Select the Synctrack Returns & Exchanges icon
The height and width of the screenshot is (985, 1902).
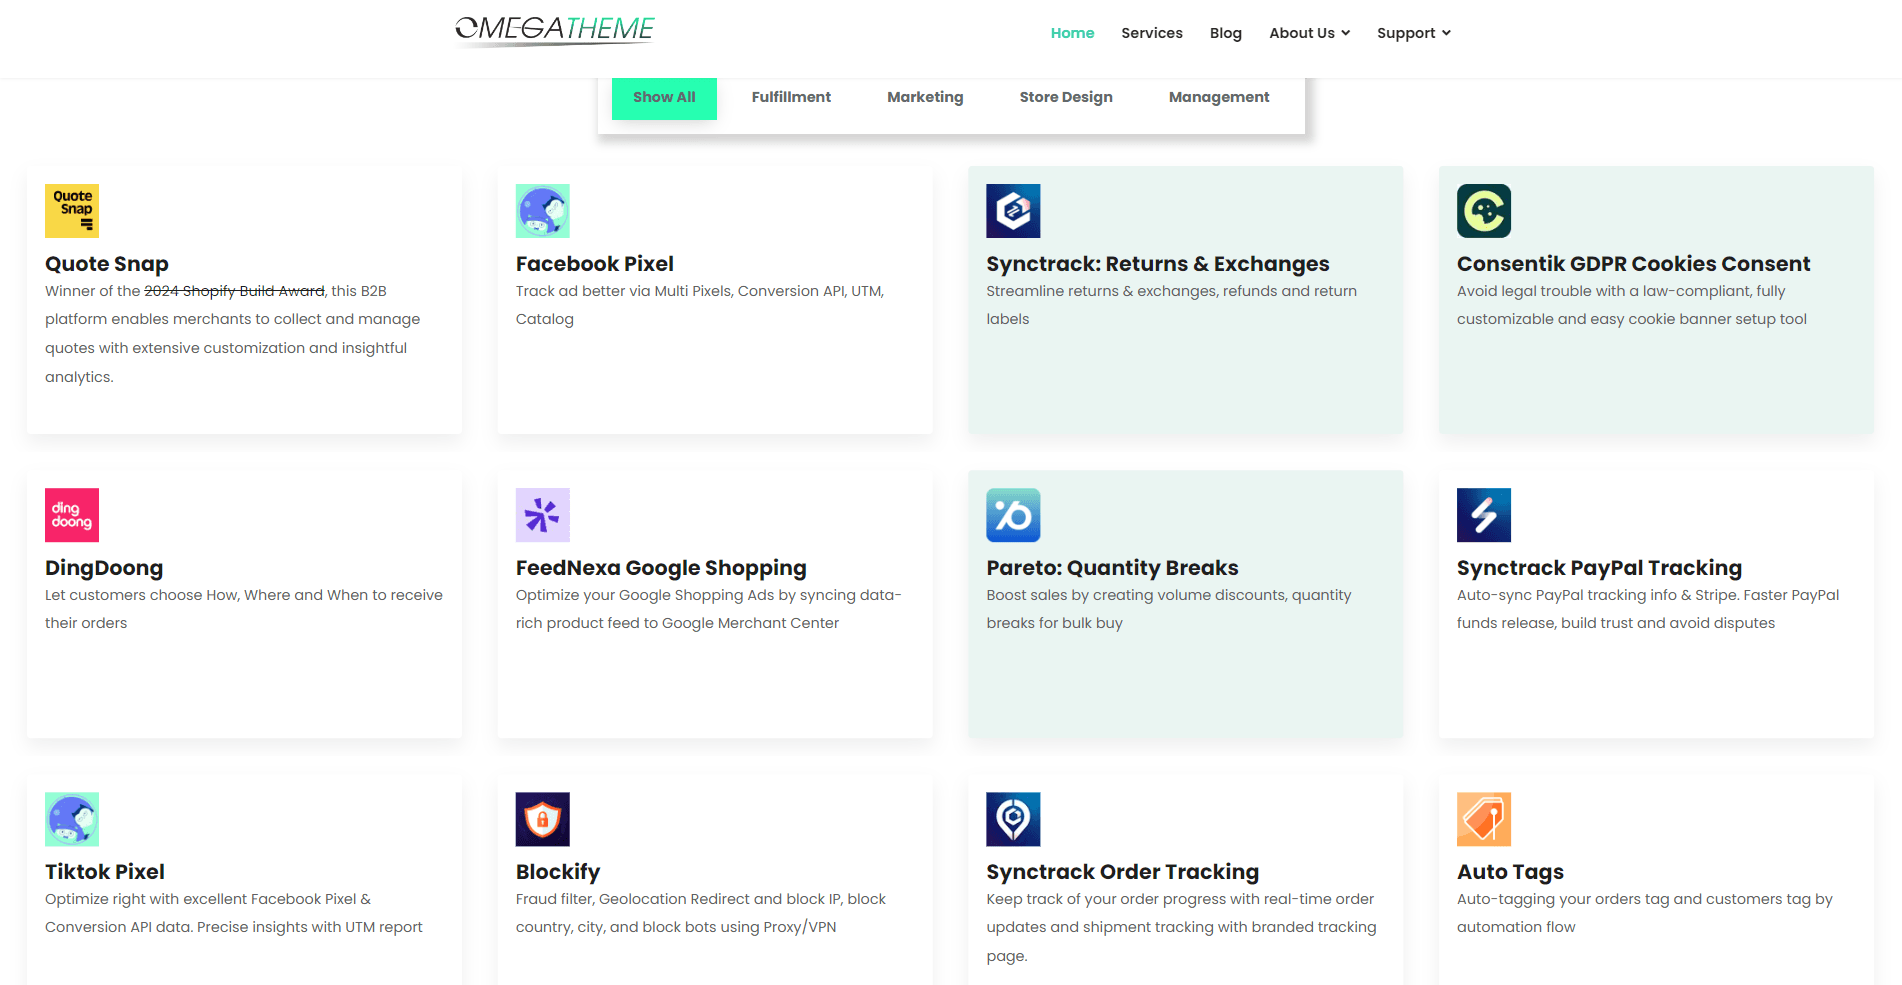click(x=1013, y=211)
